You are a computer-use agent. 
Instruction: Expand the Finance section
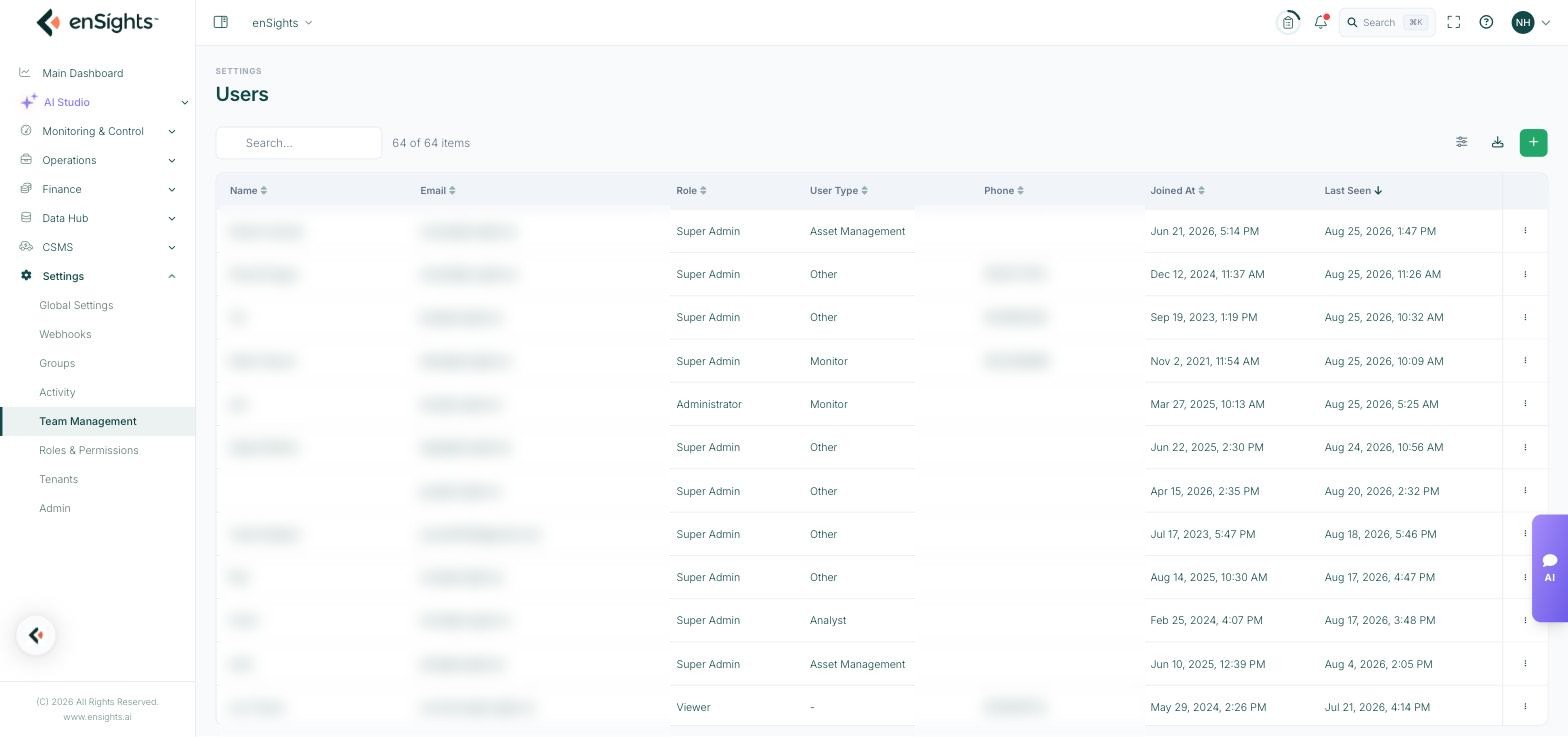click(97, 189)
